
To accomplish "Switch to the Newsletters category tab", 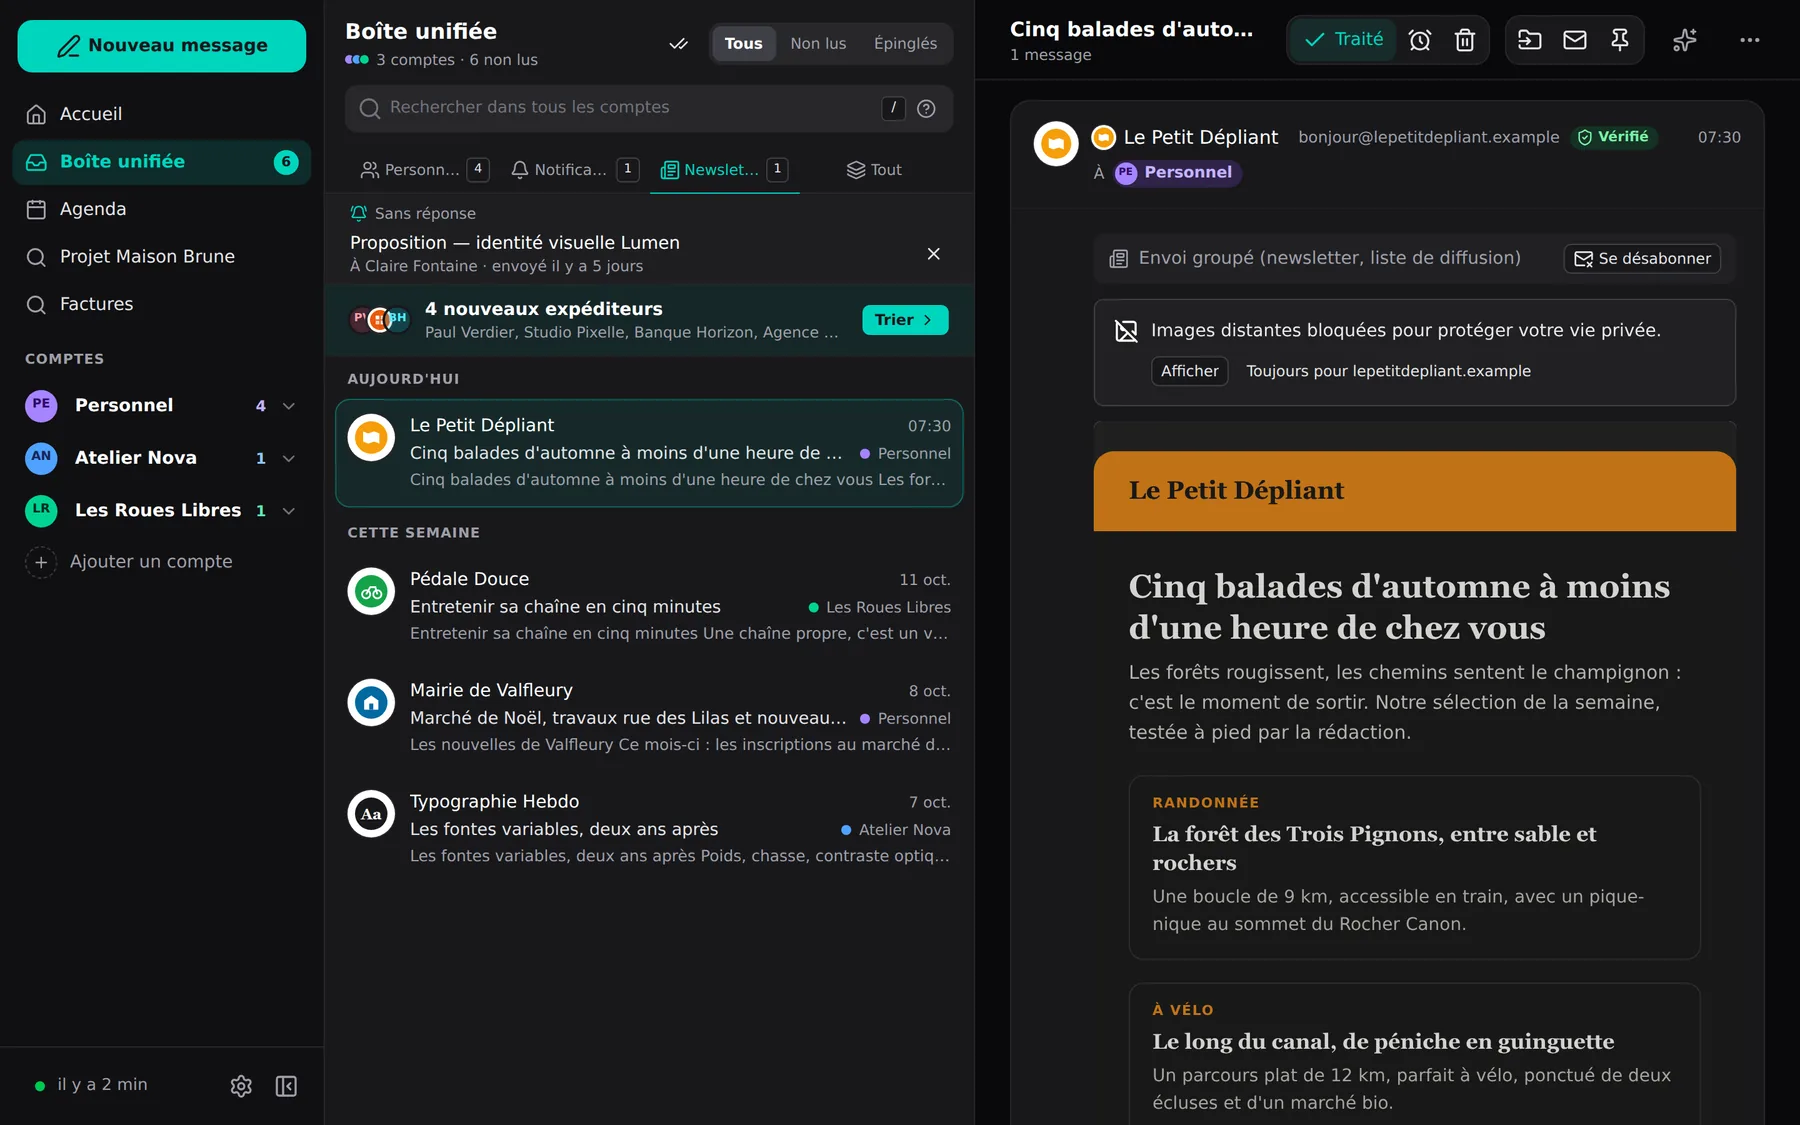I will coord(724,170).
